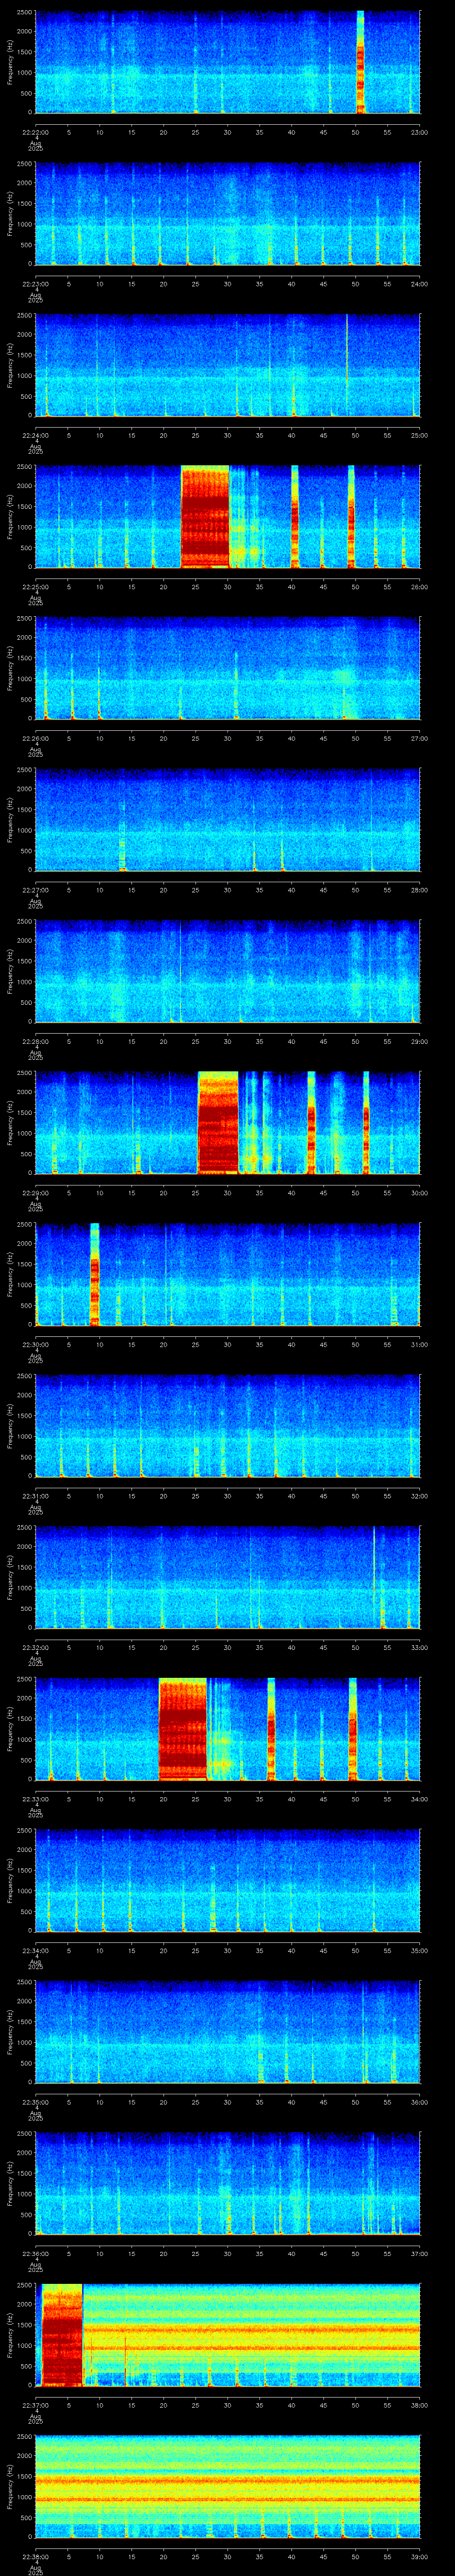The height and width of the screenshot is (2576, 455).
Task: Select the narrow burst at 40s in 22:25:00 spectrogram
Action: [x=295, y=517]
